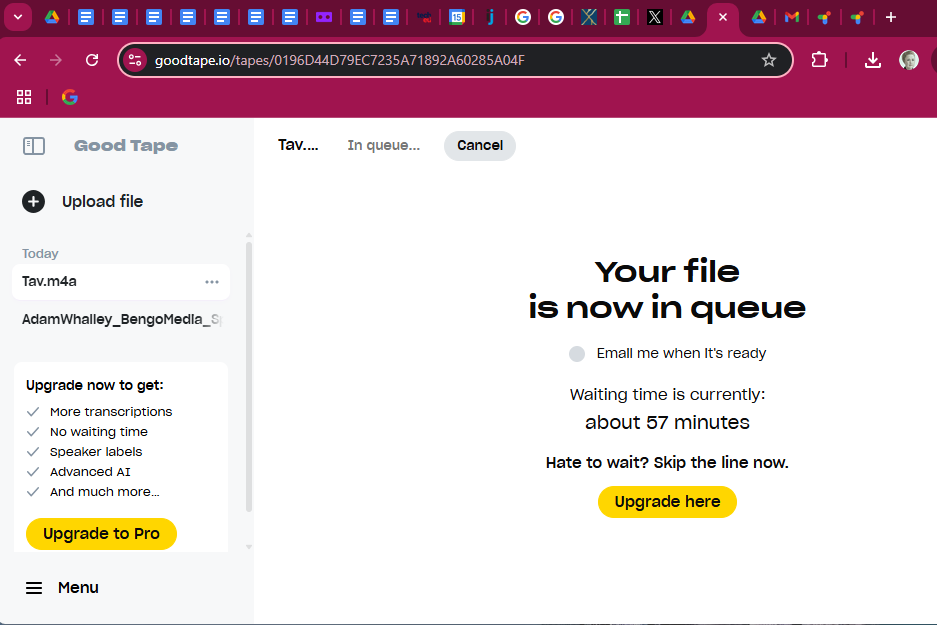
Task: Cancel the queued transcription
Action: pyautogui.click(x=480, y=145)
